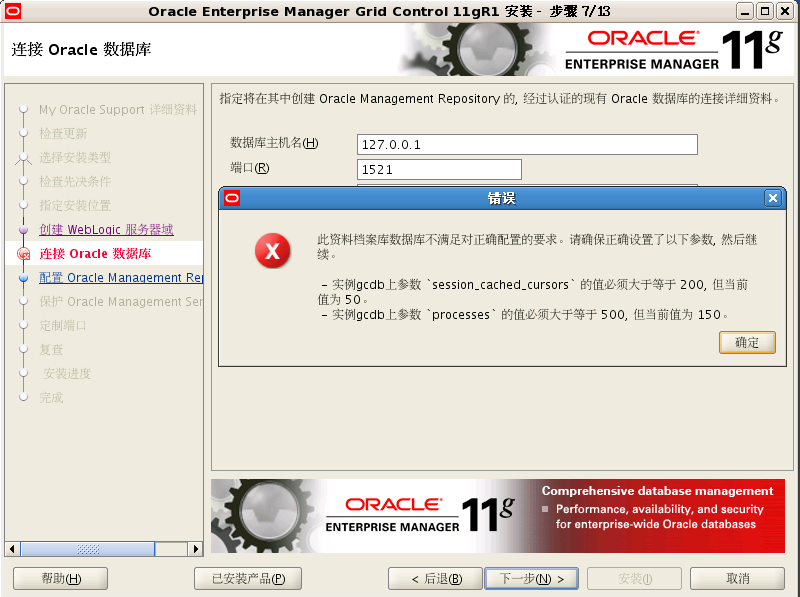Select the 创建 WebLogic 服务器域 step
The height and width of the screenshot is (597, 800).
[x=106, y=230]
